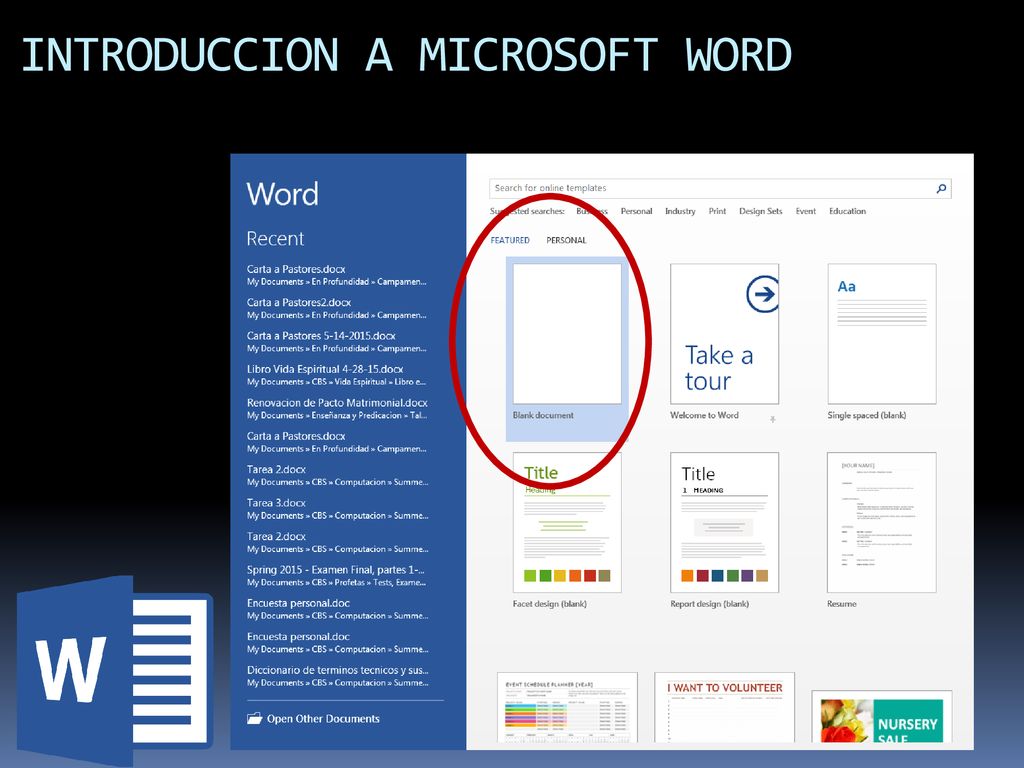Select the Facet design (blank) template
Viewport: 1024px width, 768px height.
[x=567, y=522]
